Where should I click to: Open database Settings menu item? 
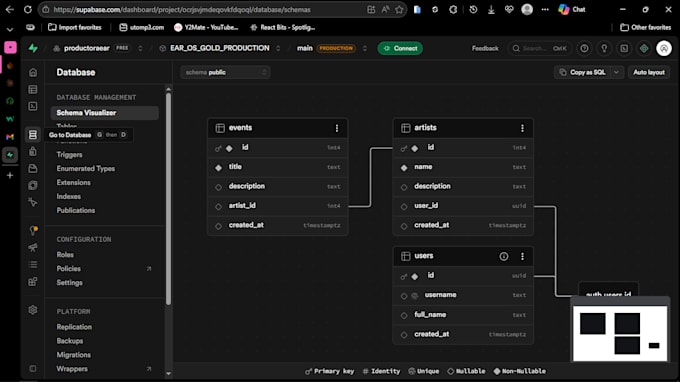pyautogui.click(x=69, y=282)
